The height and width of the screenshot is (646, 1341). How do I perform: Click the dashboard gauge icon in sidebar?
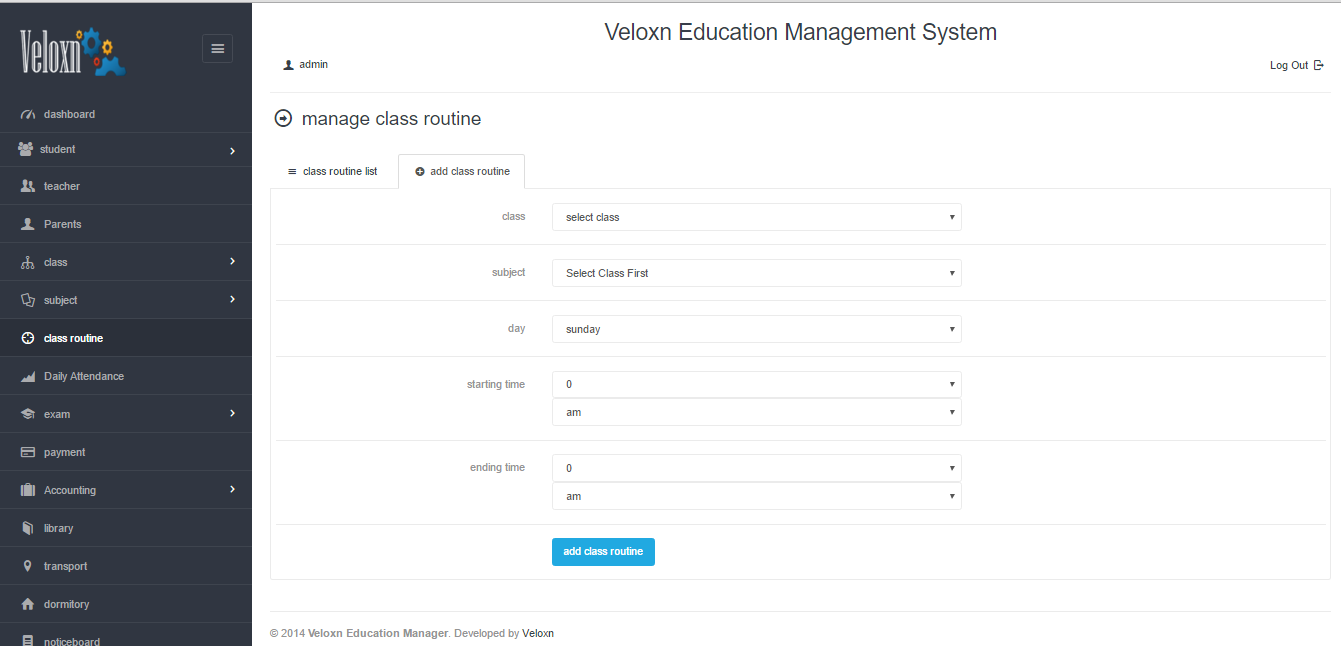pos(28,114)
